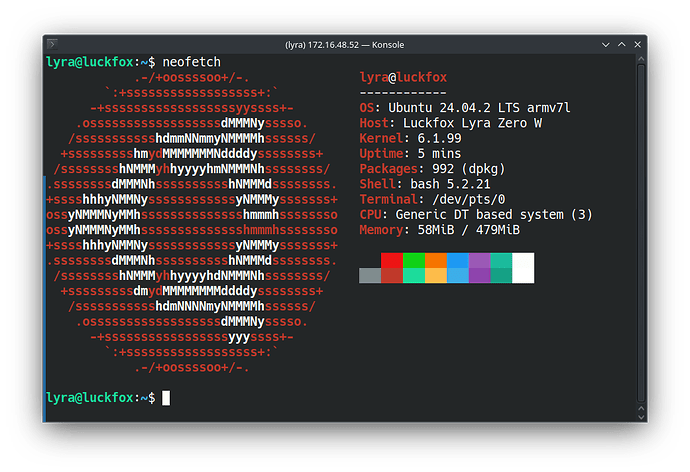Click the terminal vertical scrollbar track
Image resolution: width=690 pixels, height=472 pixels.
click(x=641, y=233)
